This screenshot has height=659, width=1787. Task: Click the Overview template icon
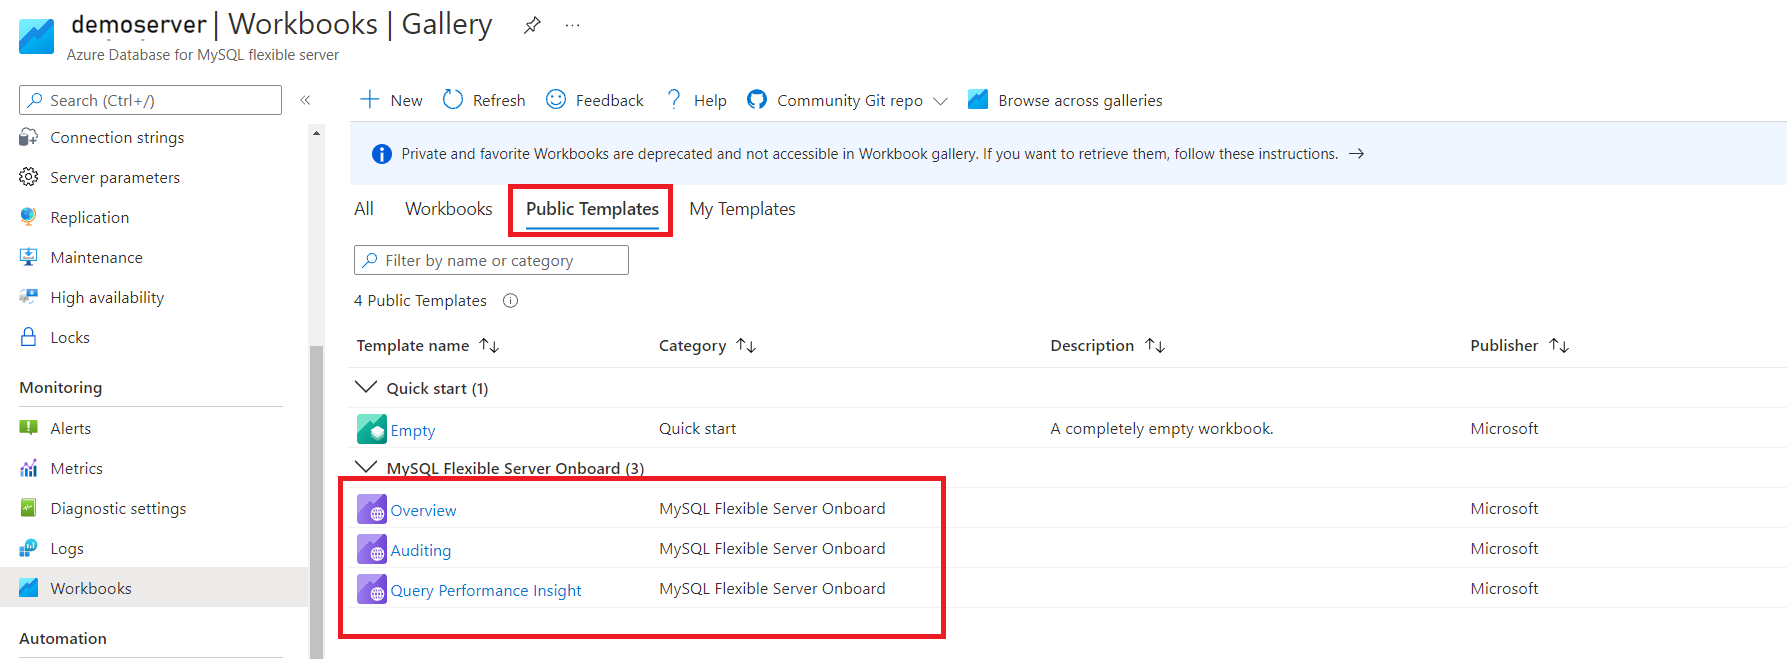(x=372, y=509)
